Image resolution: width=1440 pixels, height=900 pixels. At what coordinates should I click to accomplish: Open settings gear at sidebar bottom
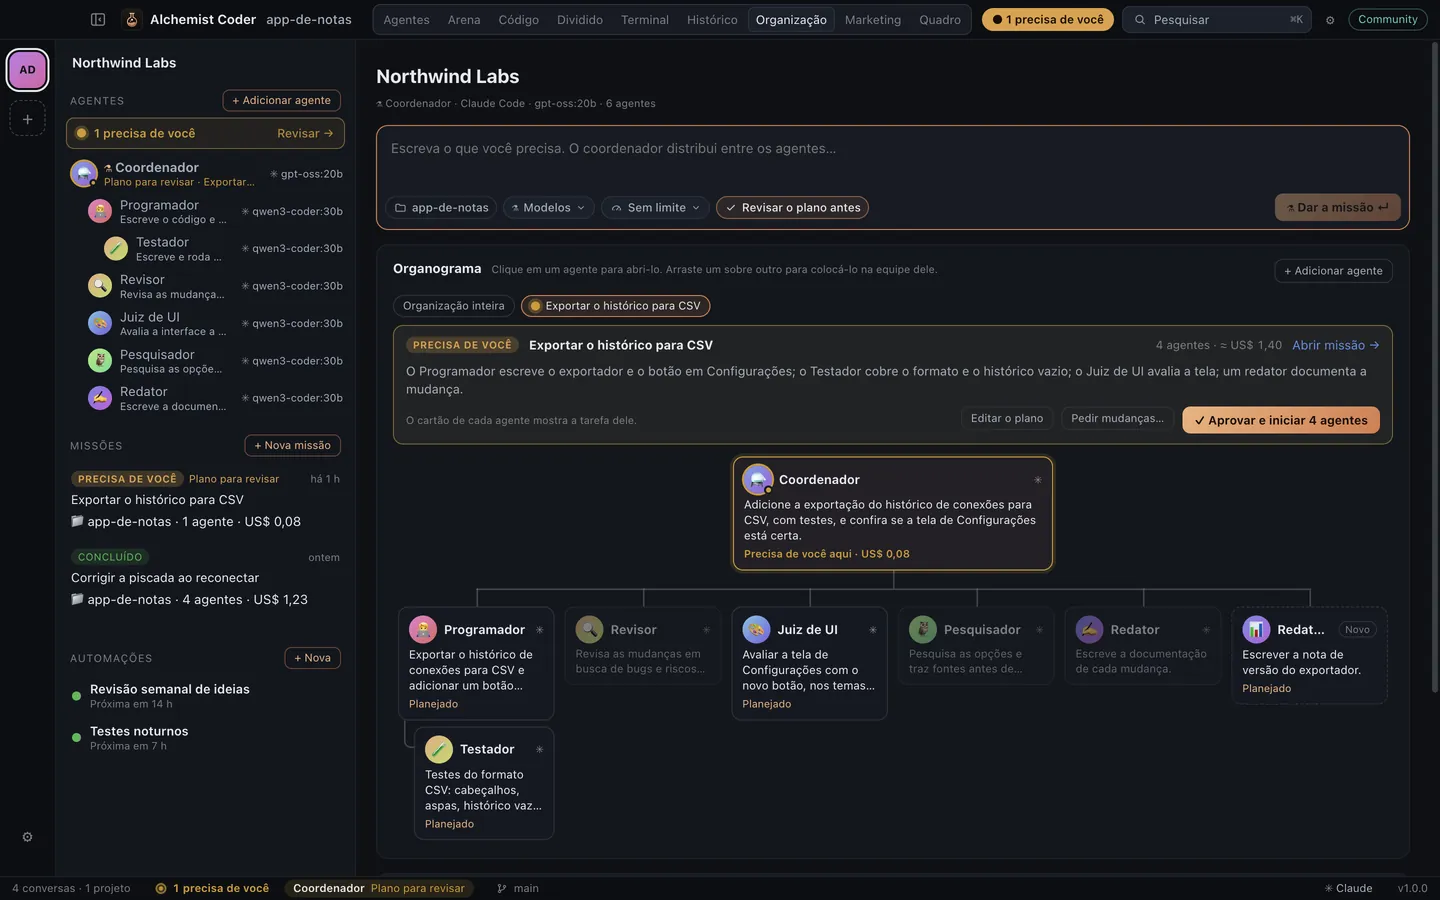27,837
